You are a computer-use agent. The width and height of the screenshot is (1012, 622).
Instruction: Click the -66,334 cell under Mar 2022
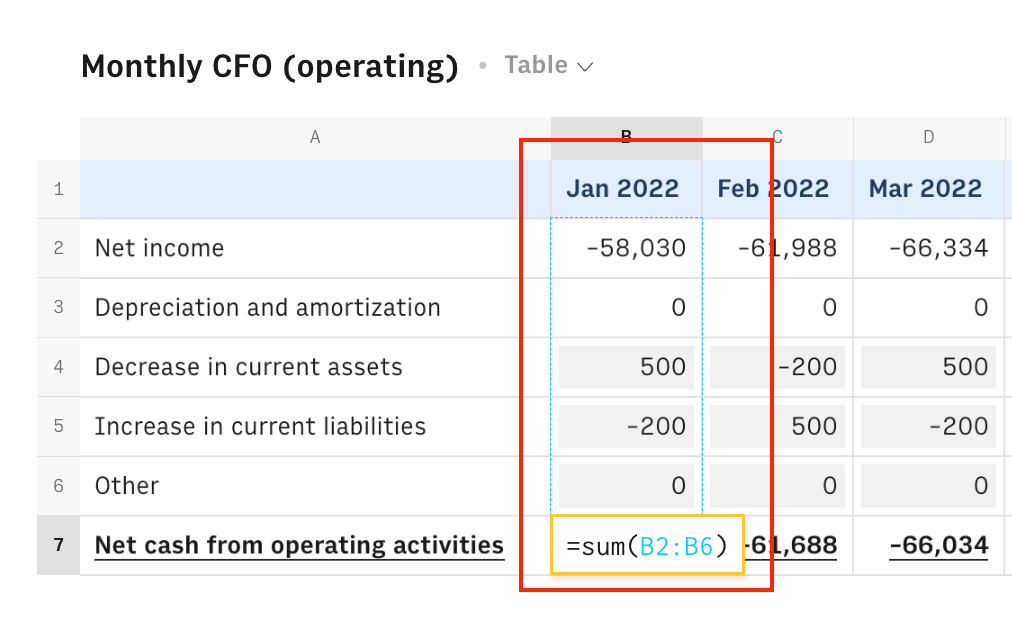(x=938, y=248)
